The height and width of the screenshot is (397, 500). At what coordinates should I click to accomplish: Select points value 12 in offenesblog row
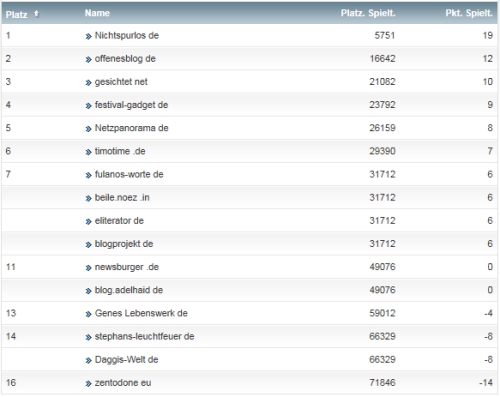click(x=488, y=59)
